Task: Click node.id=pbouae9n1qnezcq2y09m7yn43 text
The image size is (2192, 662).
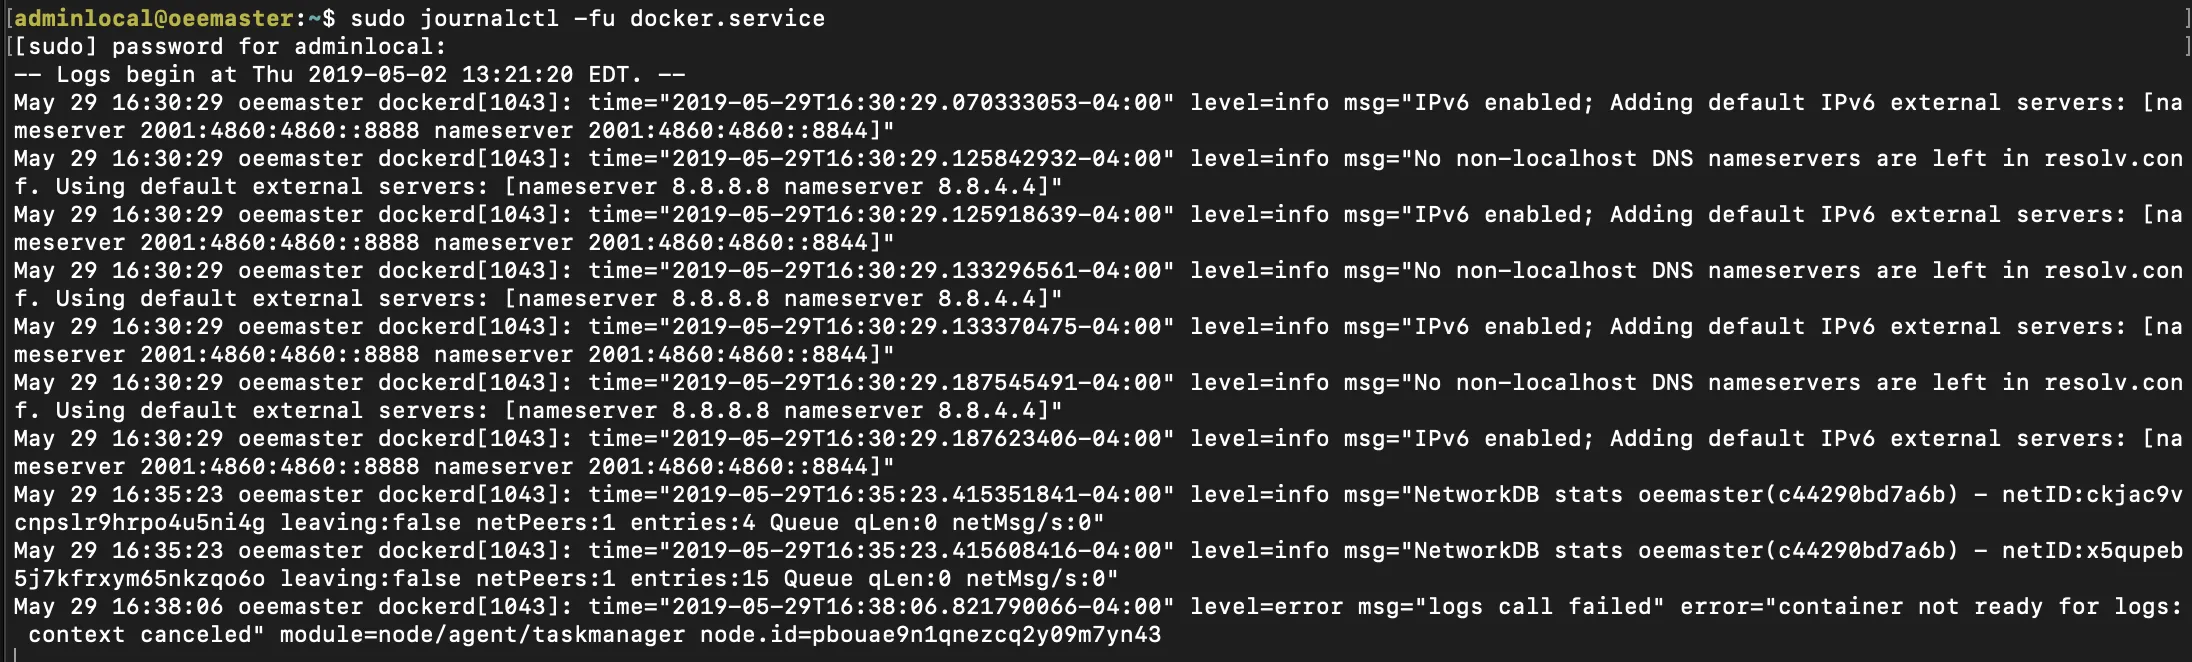Action: 930,634
